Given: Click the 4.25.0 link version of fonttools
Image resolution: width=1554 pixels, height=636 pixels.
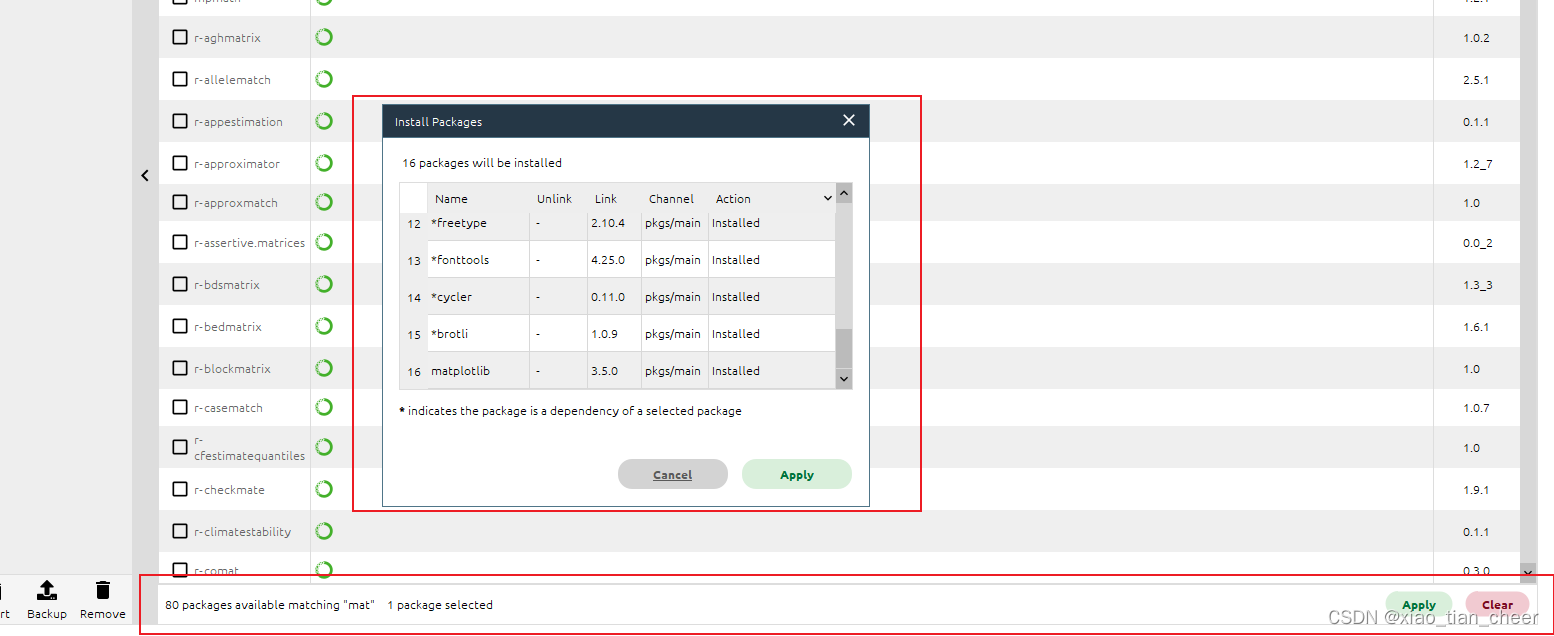Looking at the screenshot, I should pyautogui.click(x=608, y=260).
